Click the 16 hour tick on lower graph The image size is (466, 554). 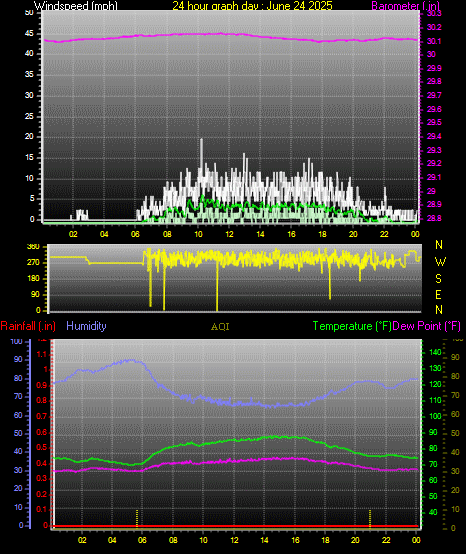(295, 540)
